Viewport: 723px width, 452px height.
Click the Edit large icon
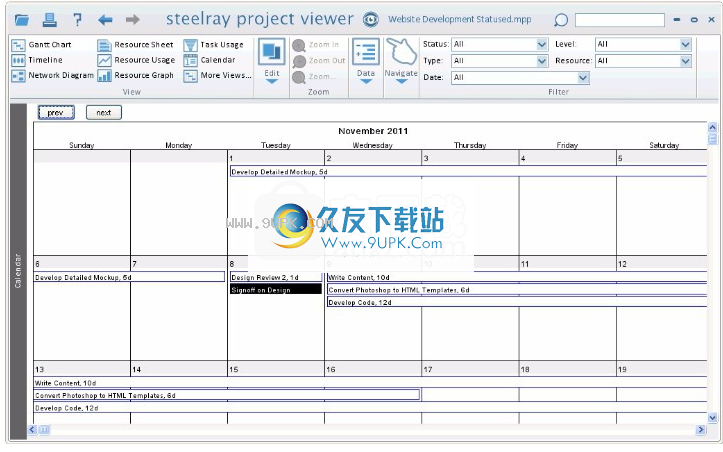click(272, 52)
